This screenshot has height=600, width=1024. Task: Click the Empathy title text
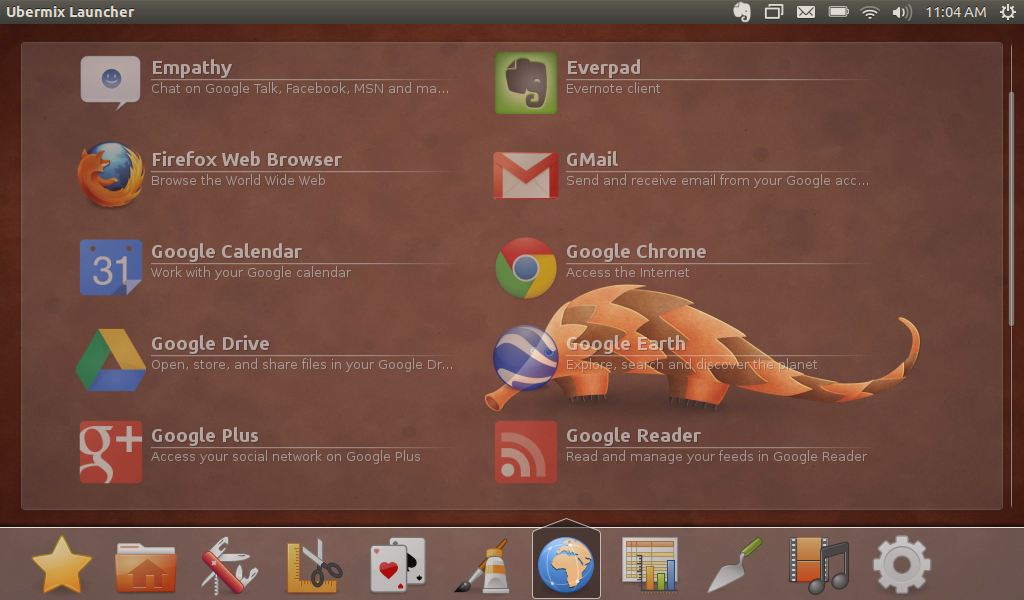191,68
